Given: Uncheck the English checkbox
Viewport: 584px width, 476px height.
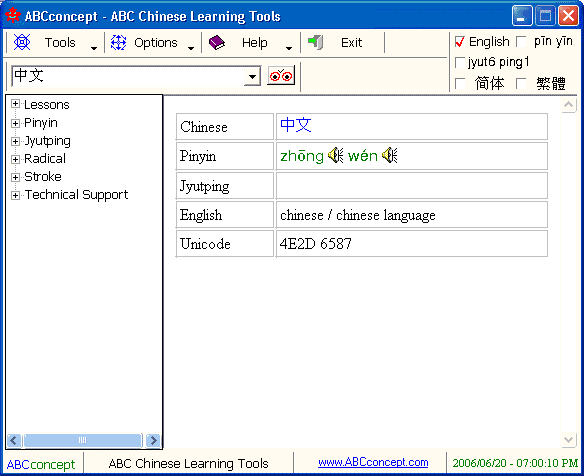Looking at the screenshot, I should click(460, 42).
